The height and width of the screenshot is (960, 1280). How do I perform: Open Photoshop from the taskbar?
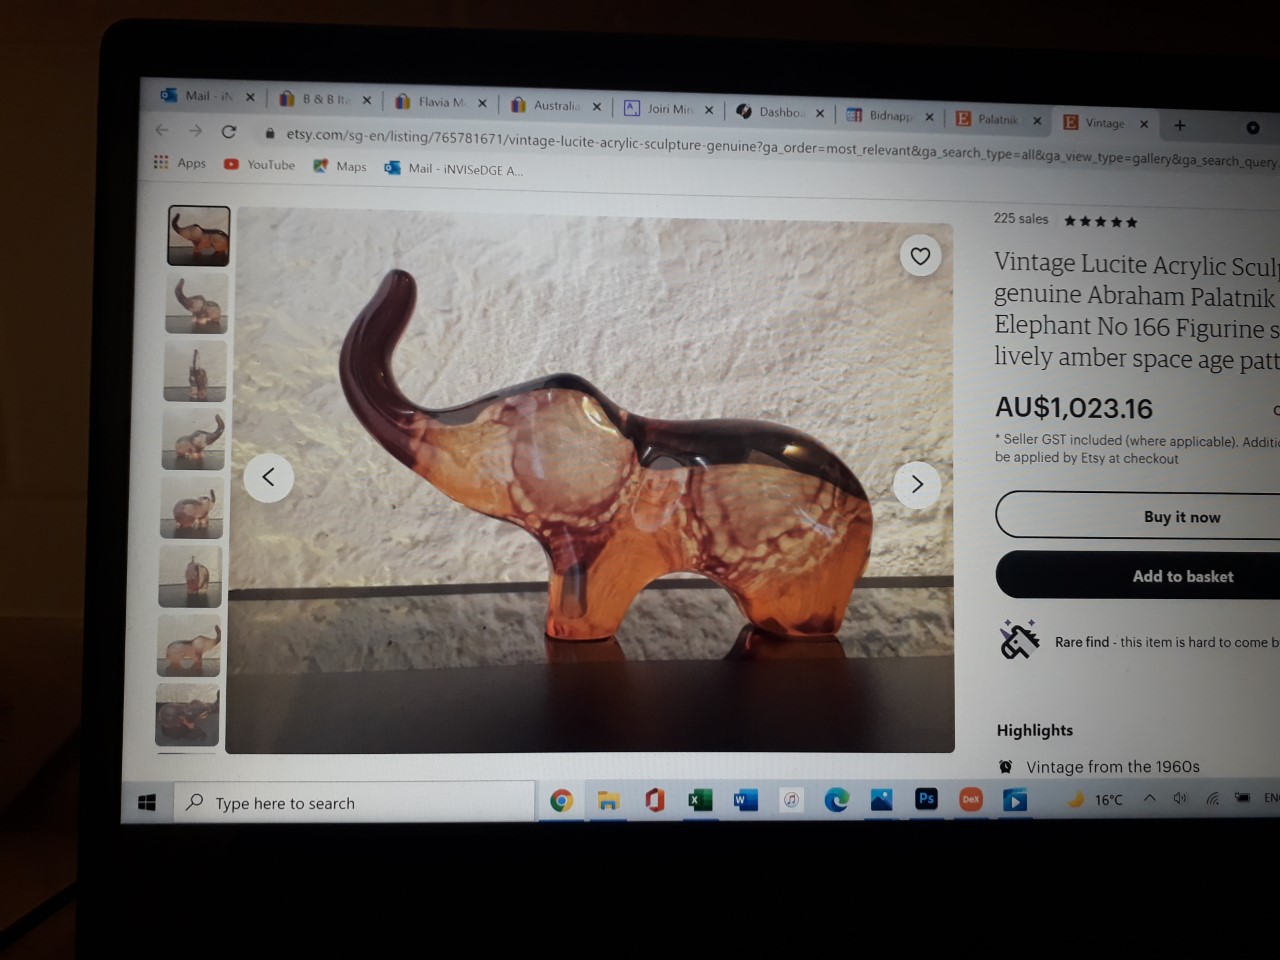(926, 799)
